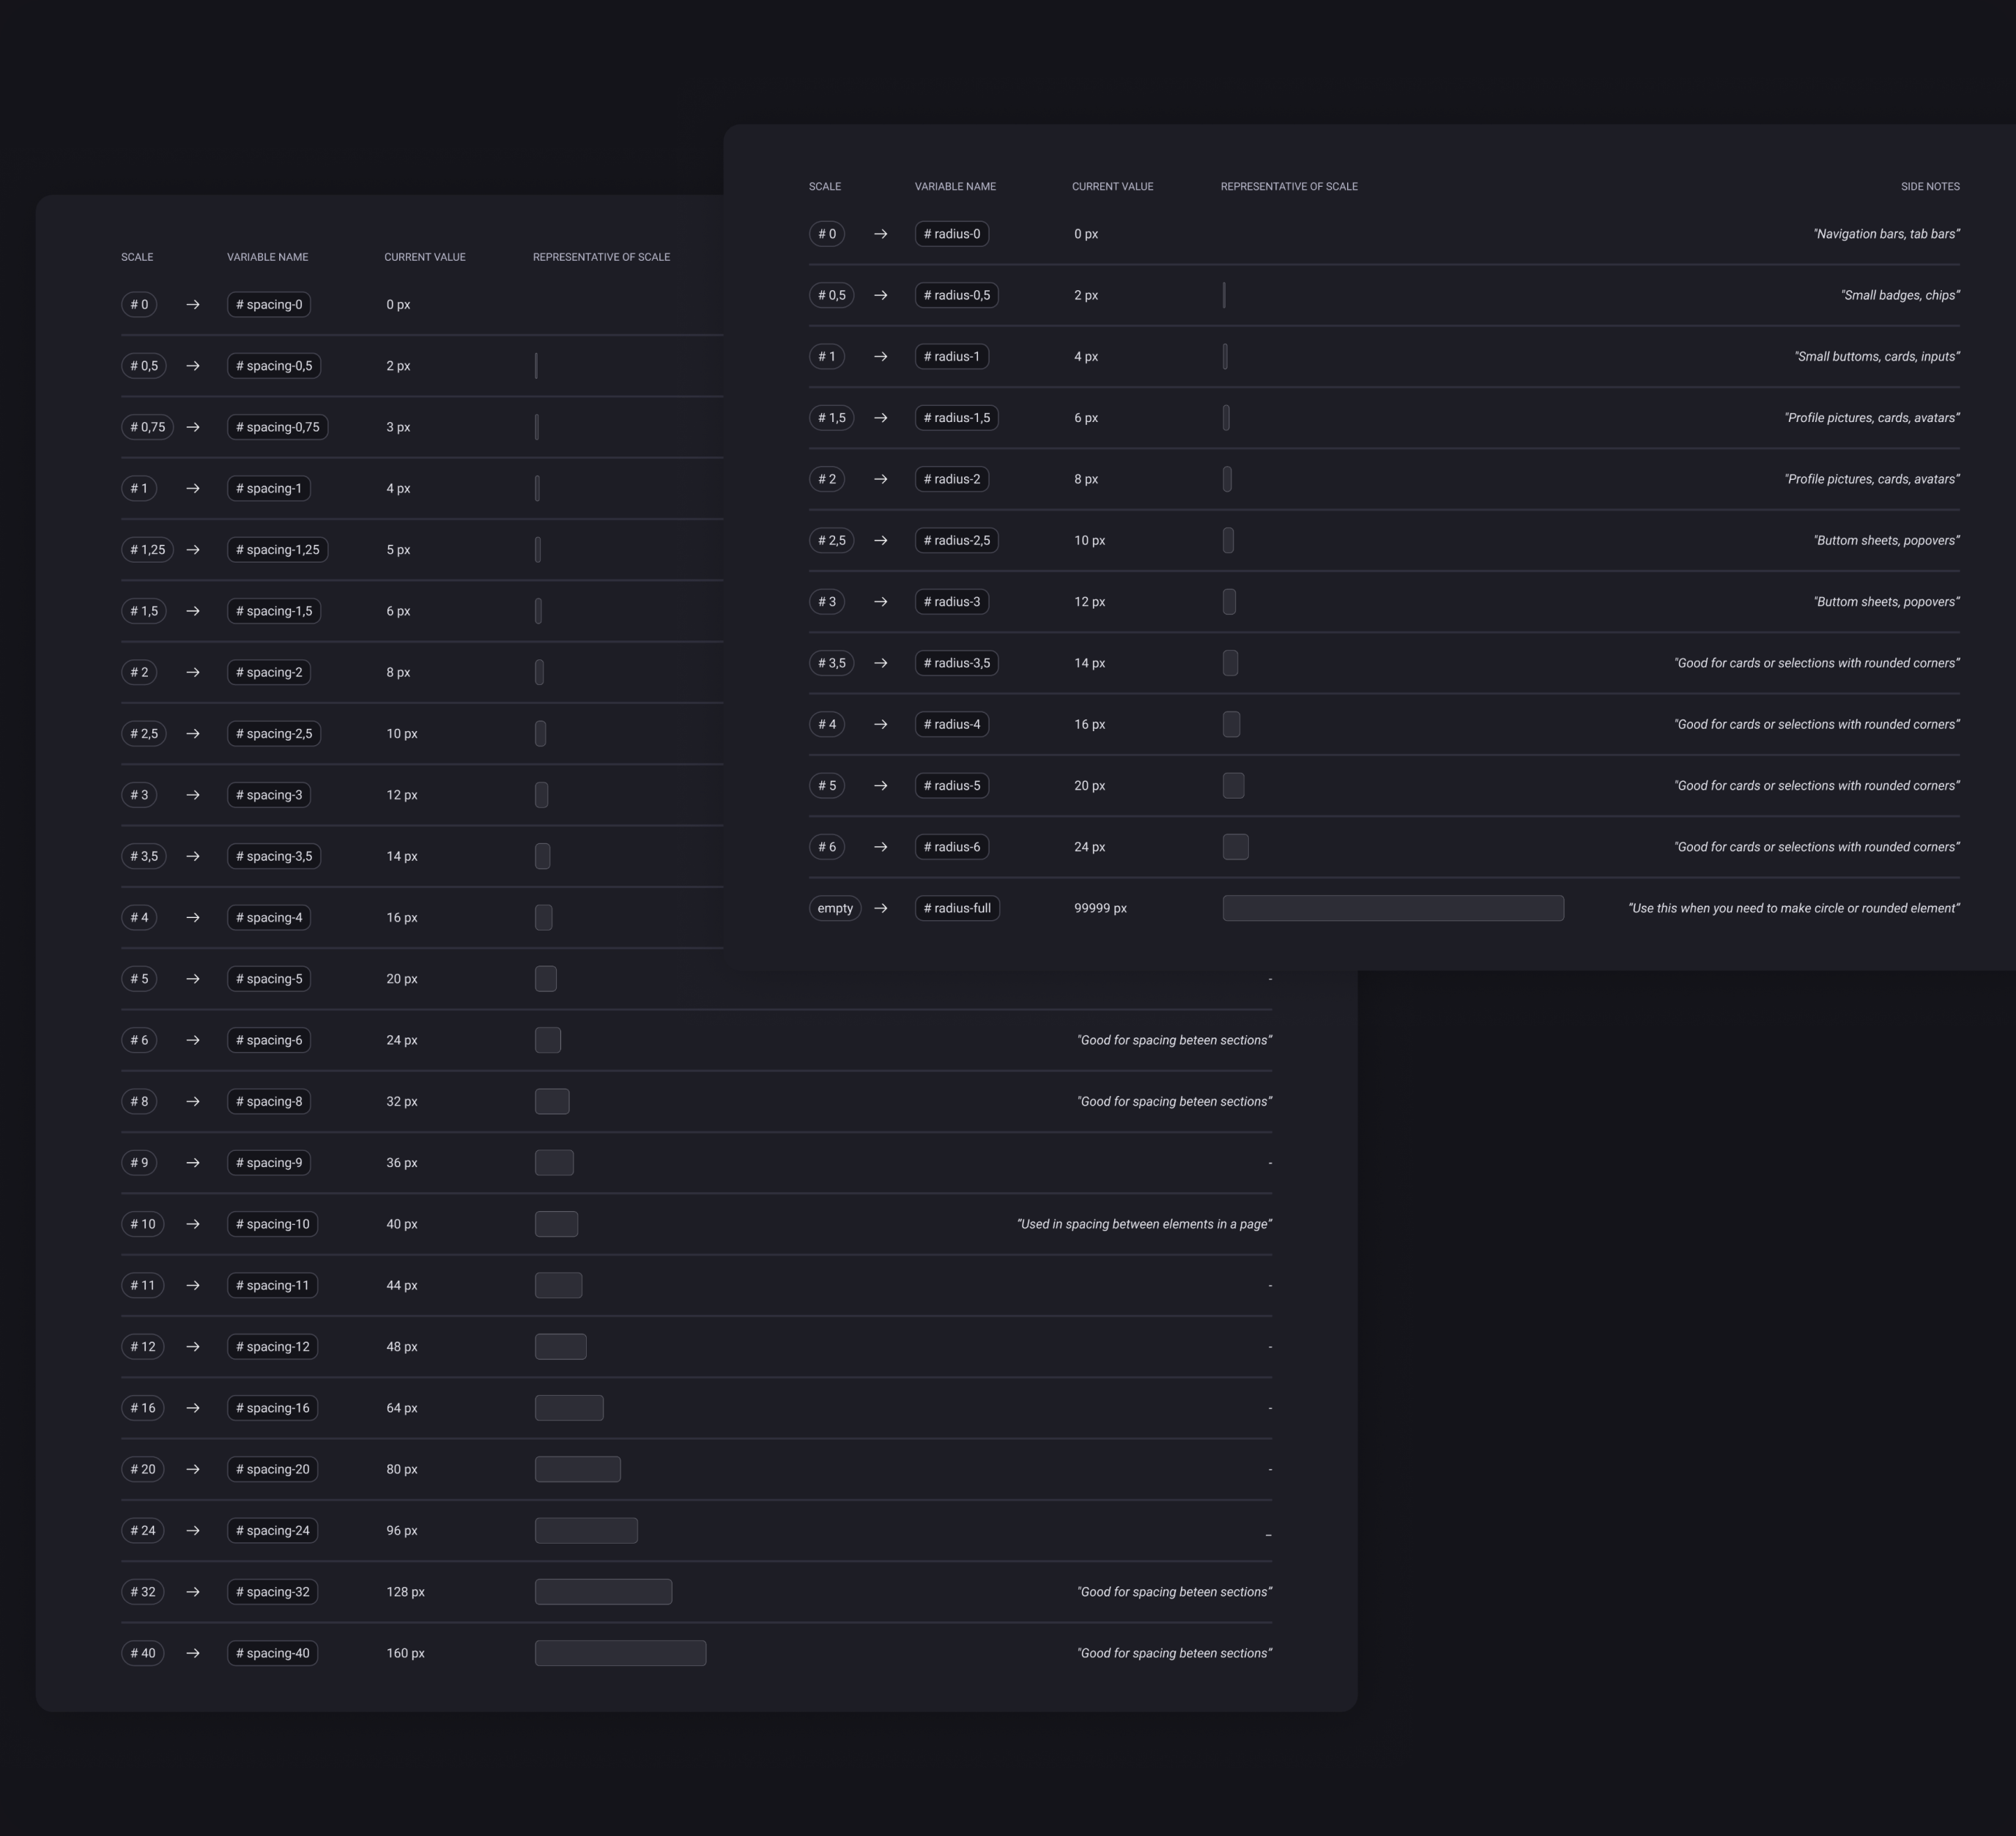Click the scale bar for spacing-24
The width and height of the screenshot is (2016, 1836).
pos(586,1531)
